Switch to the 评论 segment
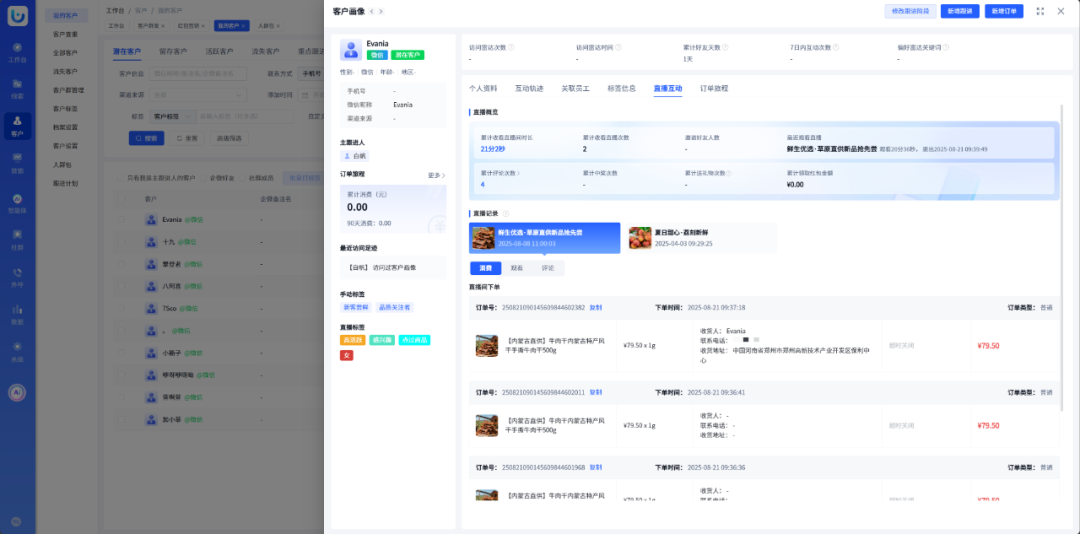 click(x=548, y=268)
